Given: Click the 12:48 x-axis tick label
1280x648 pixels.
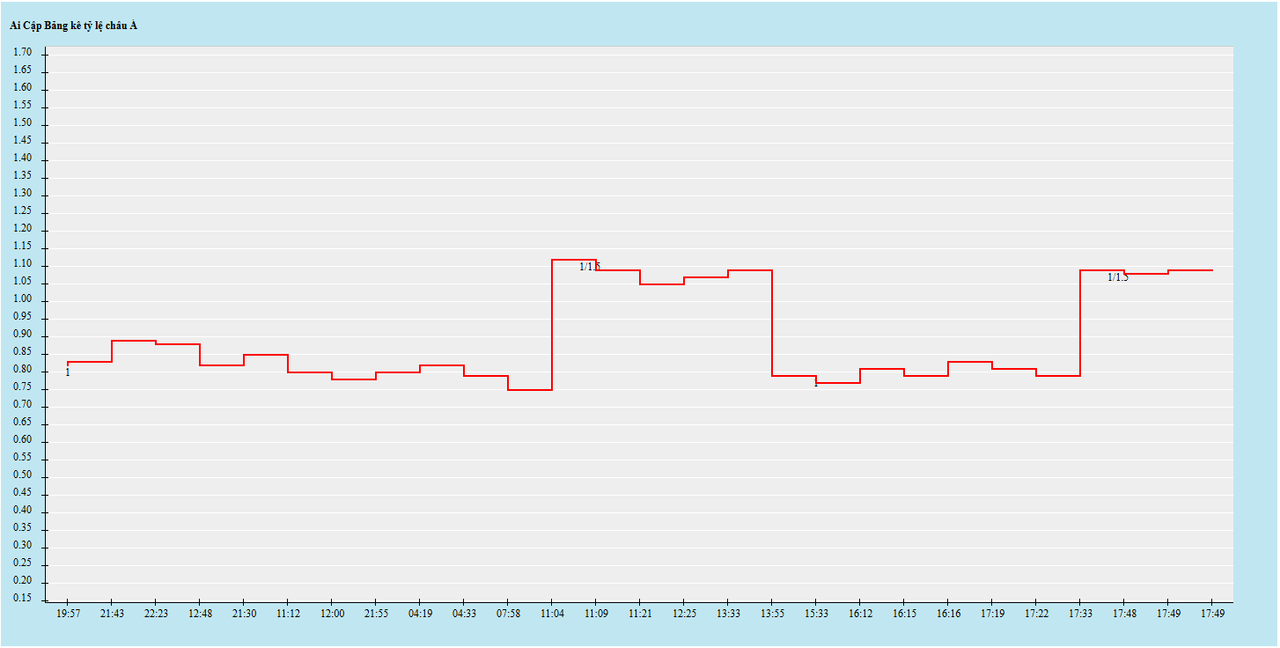Looking at the screenshot, I should (x=200, y=614).
